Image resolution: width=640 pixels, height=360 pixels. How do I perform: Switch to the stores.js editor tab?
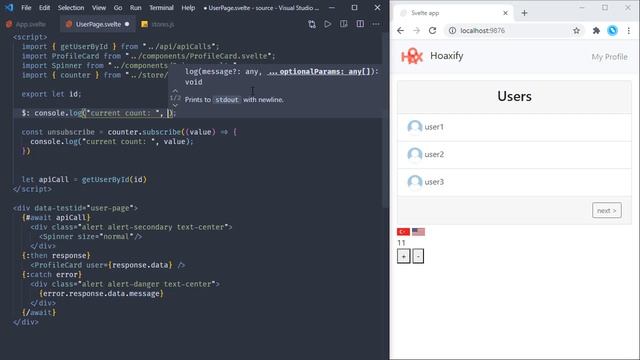coord(158,24)
